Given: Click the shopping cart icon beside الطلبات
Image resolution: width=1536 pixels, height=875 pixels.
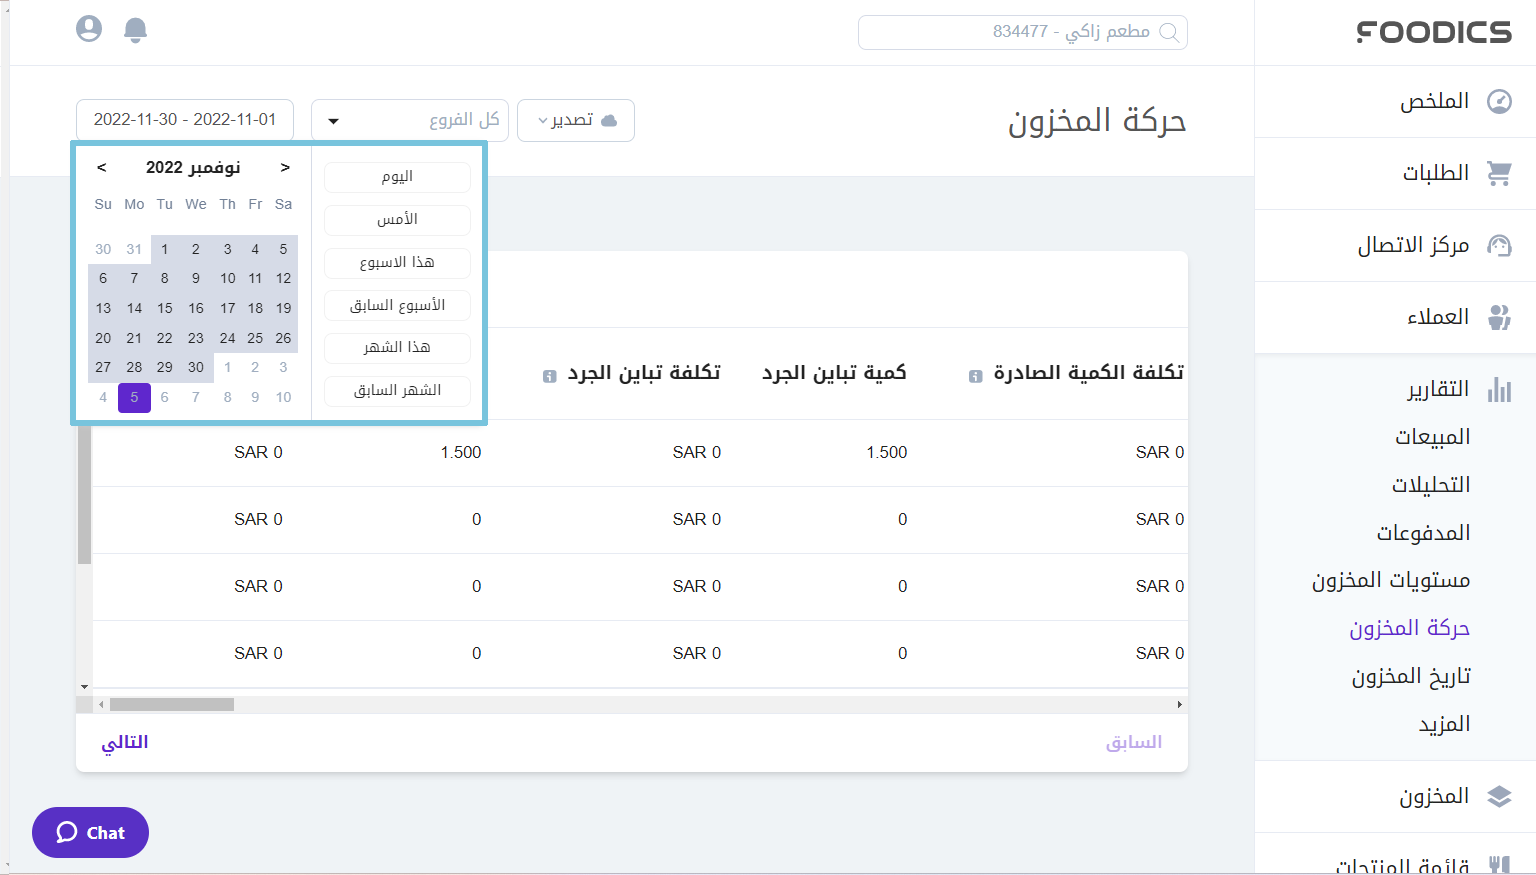Looking at the screenshot, I should tap(1499, 173).
